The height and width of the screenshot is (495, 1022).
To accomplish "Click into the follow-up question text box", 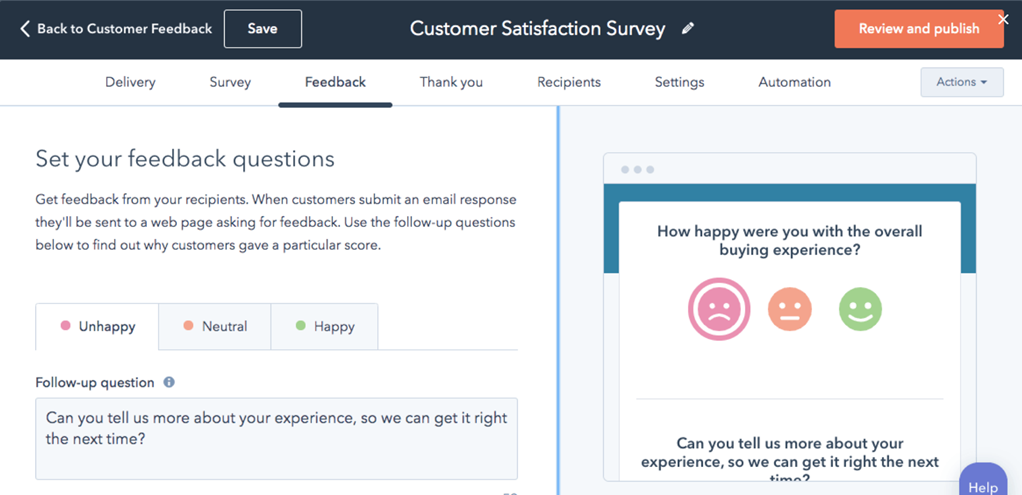I will [x=276, y=438].
